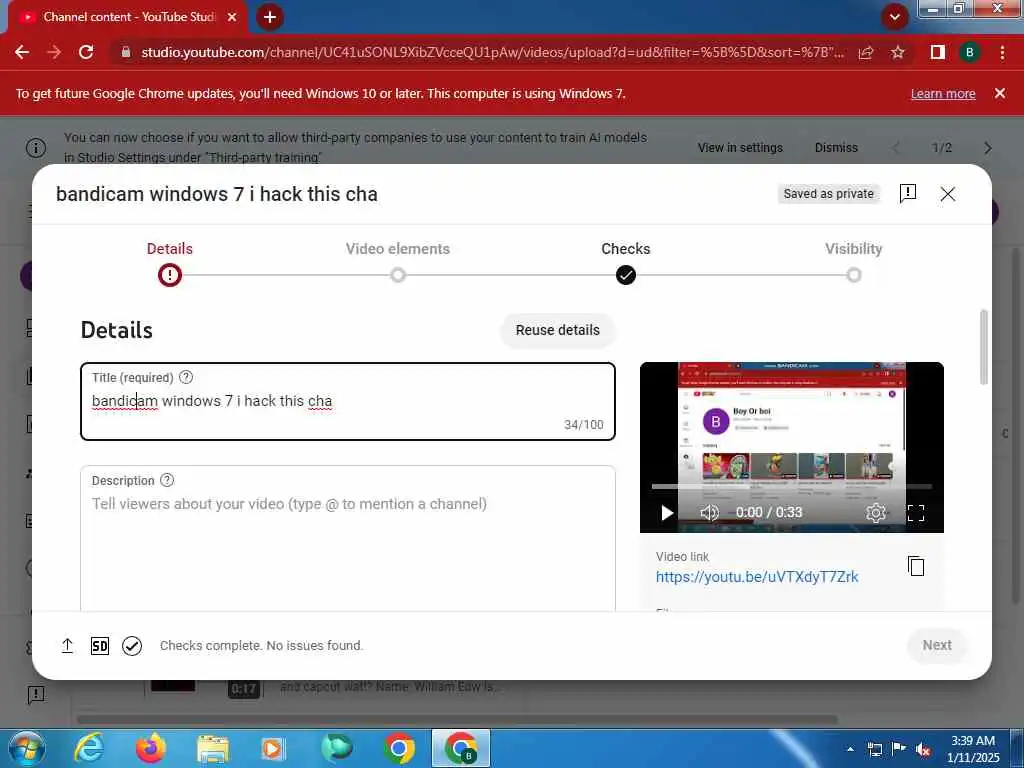
Task: Go to the Checks step
Action: pos(626,249)
